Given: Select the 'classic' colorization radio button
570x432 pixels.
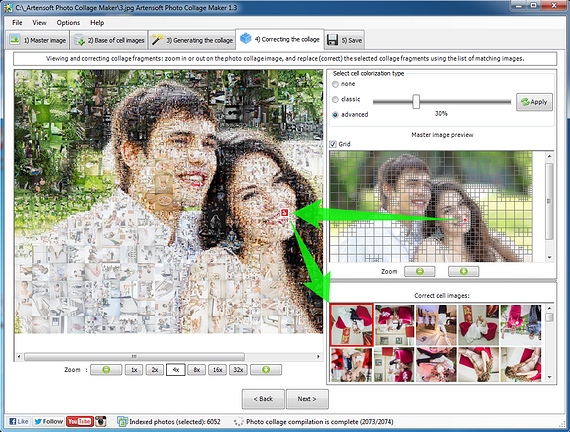Looking at the screenshot, I should tap(335, 99).
